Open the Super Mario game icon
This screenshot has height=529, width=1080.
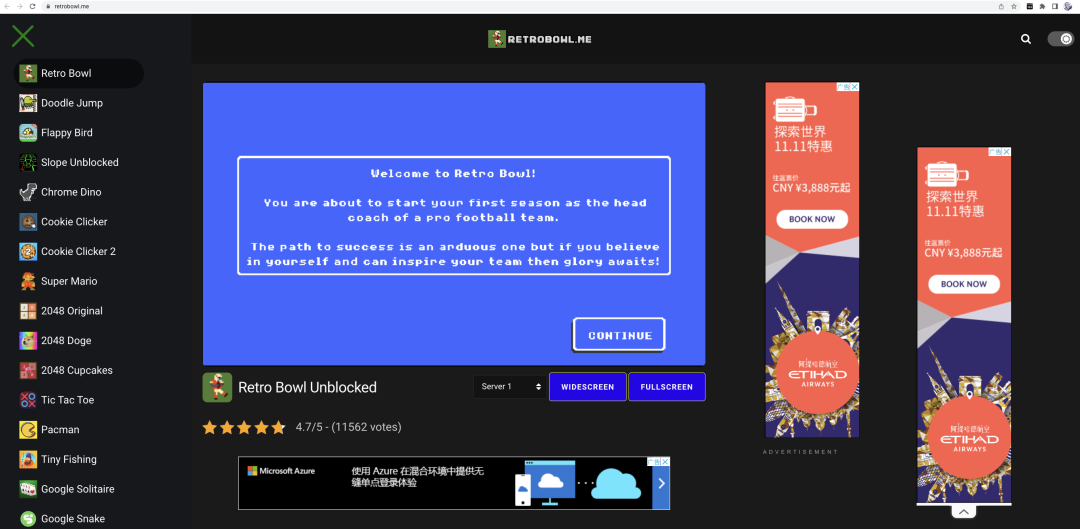(28, 281)
